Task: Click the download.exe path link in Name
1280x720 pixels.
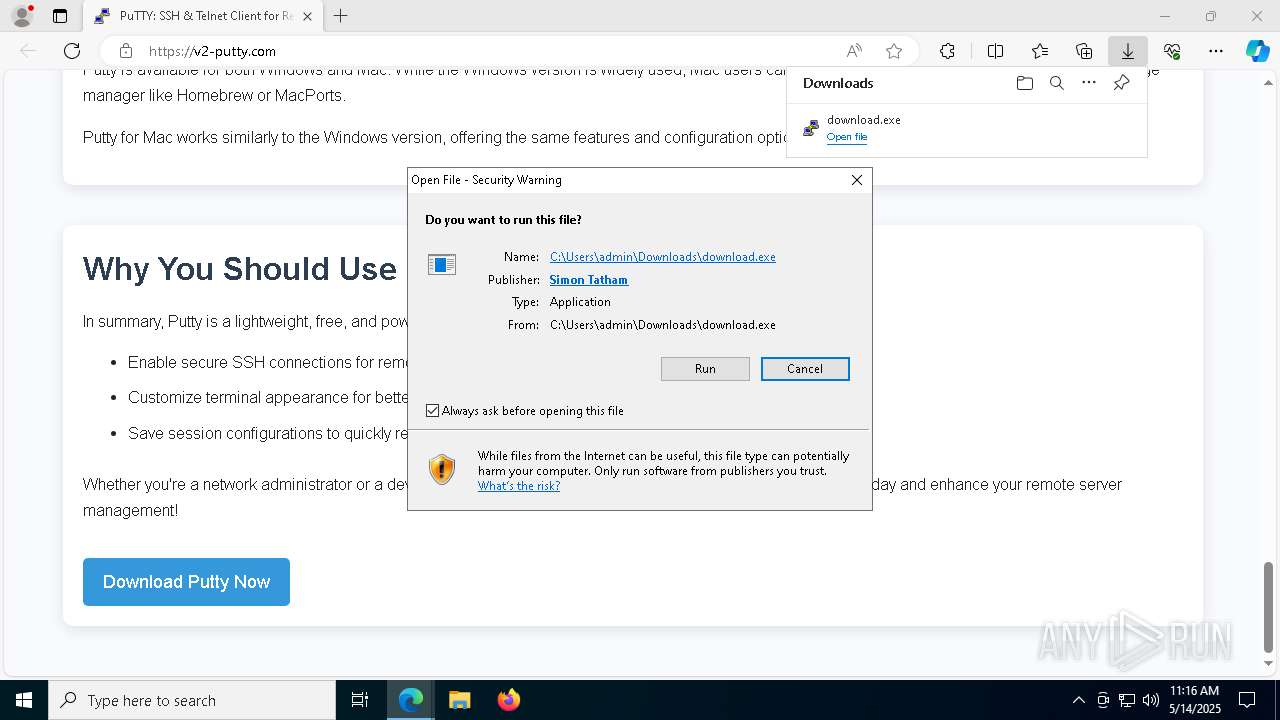Action: 663,257
